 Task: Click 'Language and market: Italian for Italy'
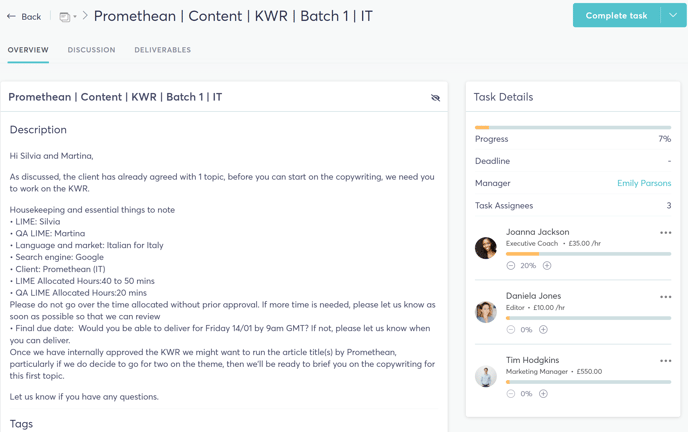tap(89, 245)
